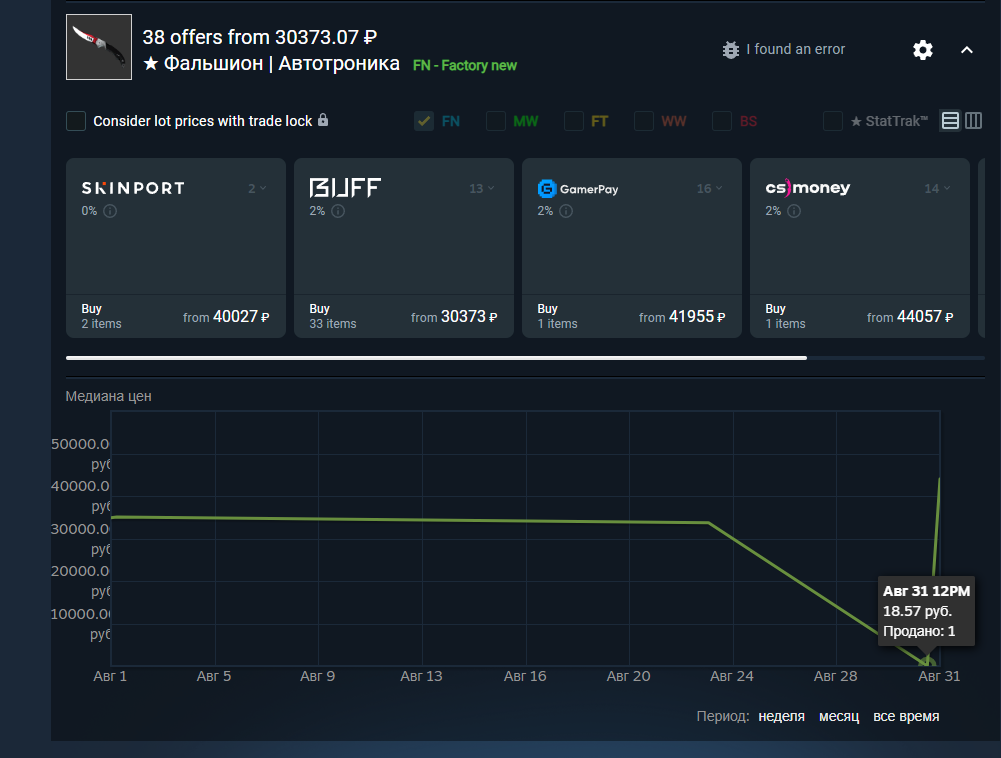Image resolution: width=1001 pixels, height=758 pixels.
Task: Click the Авг 13 axis label
Action: click(x=421, y=676)
